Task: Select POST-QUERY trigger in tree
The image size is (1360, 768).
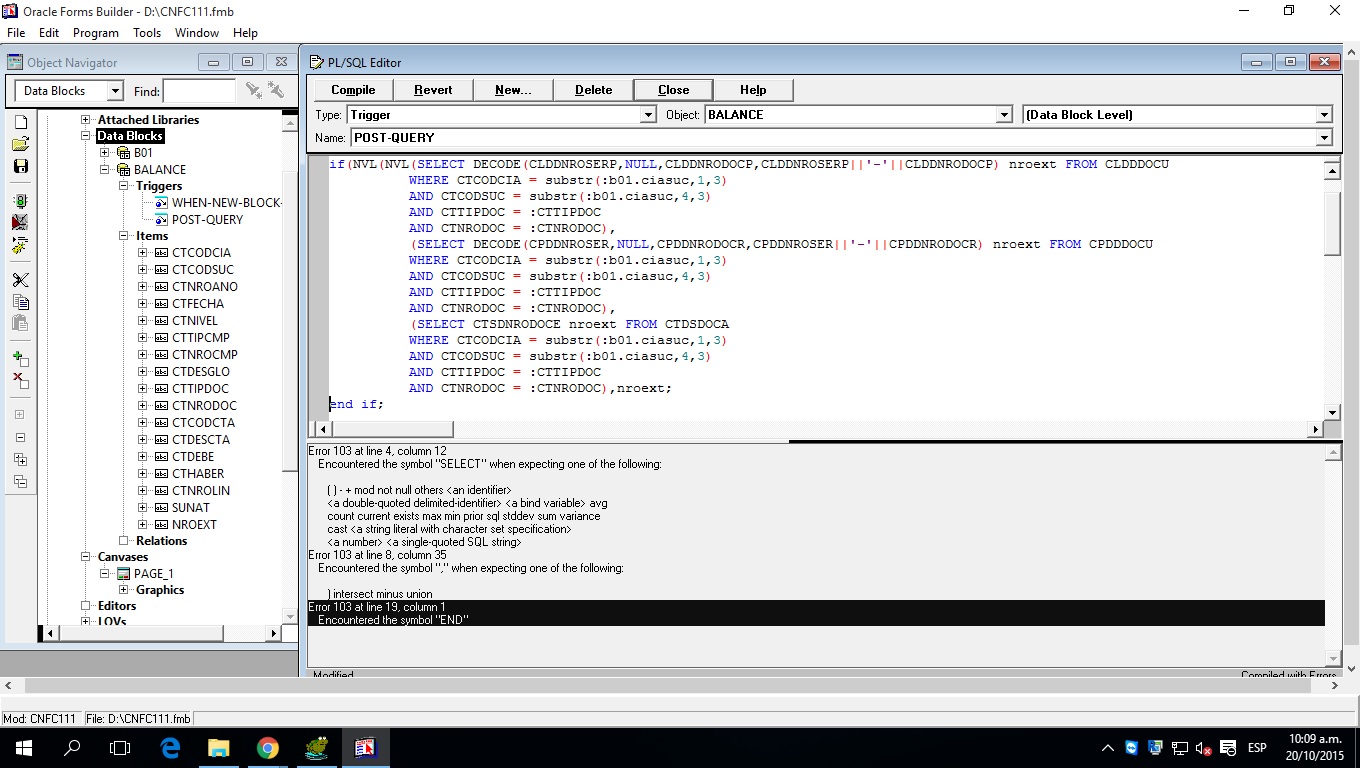Action: 207,220
